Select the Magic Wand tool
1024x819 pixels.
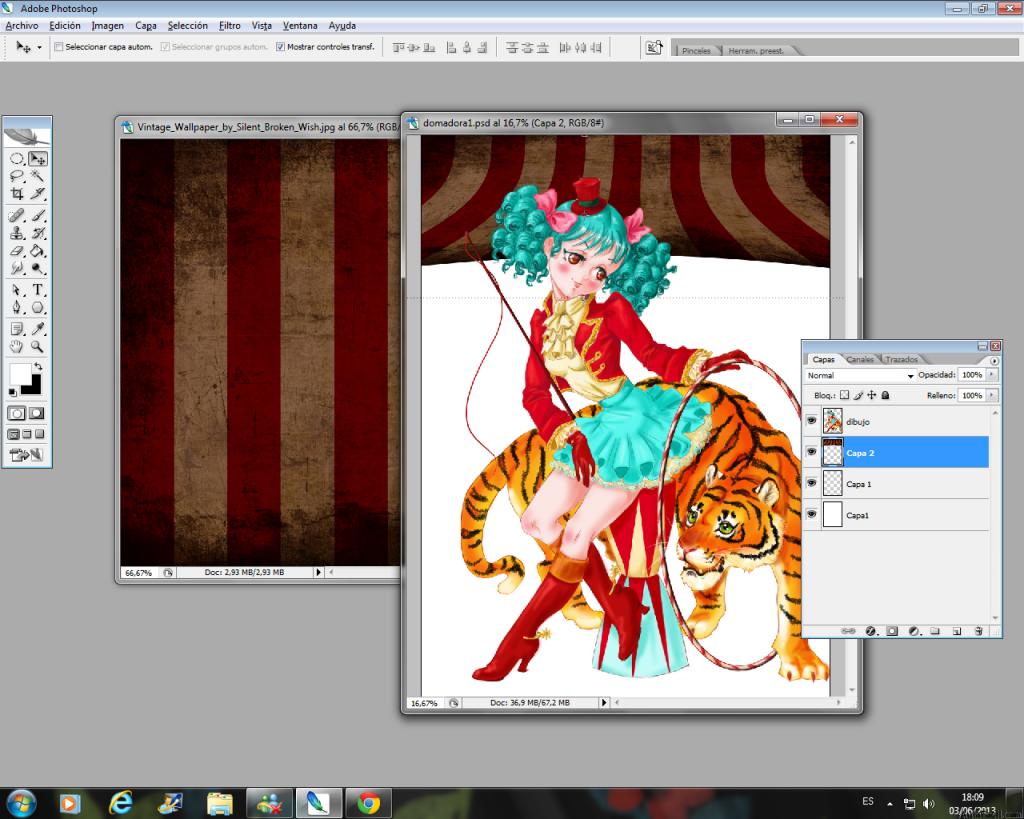click(x=38, y=176)
